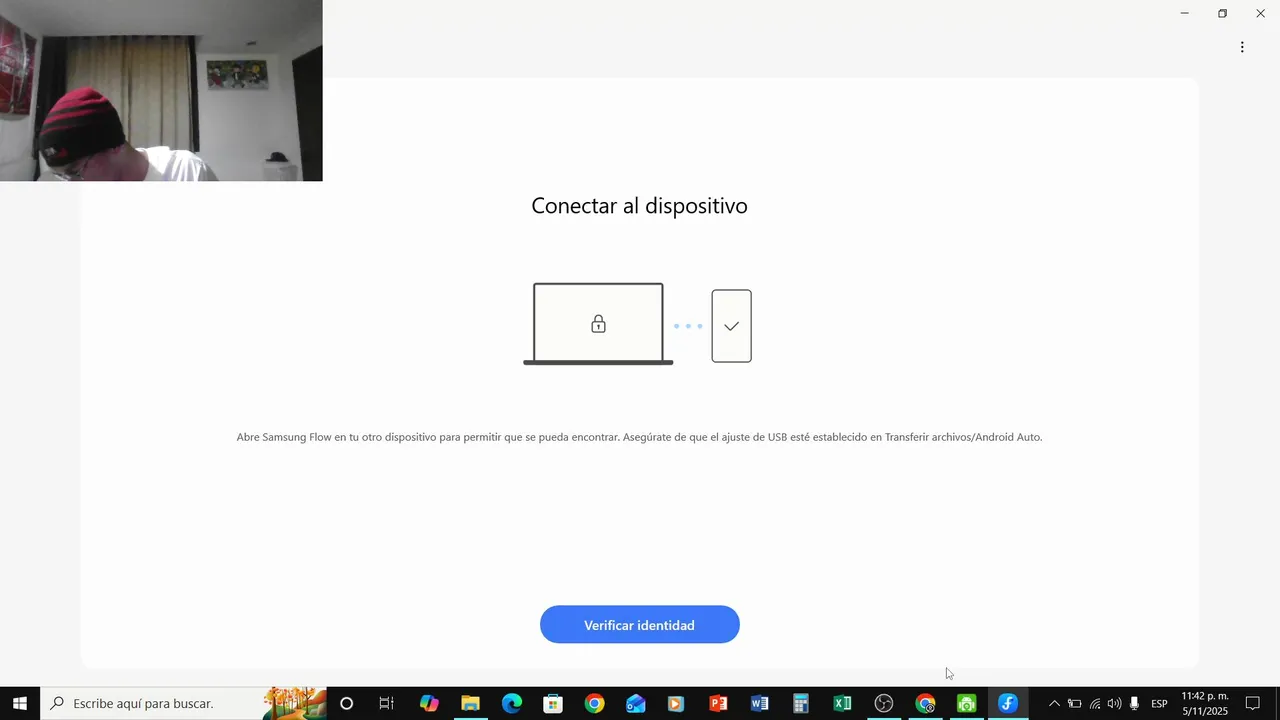
Task: Minimize the Samsung Flow window
Action: point(1184,13)
